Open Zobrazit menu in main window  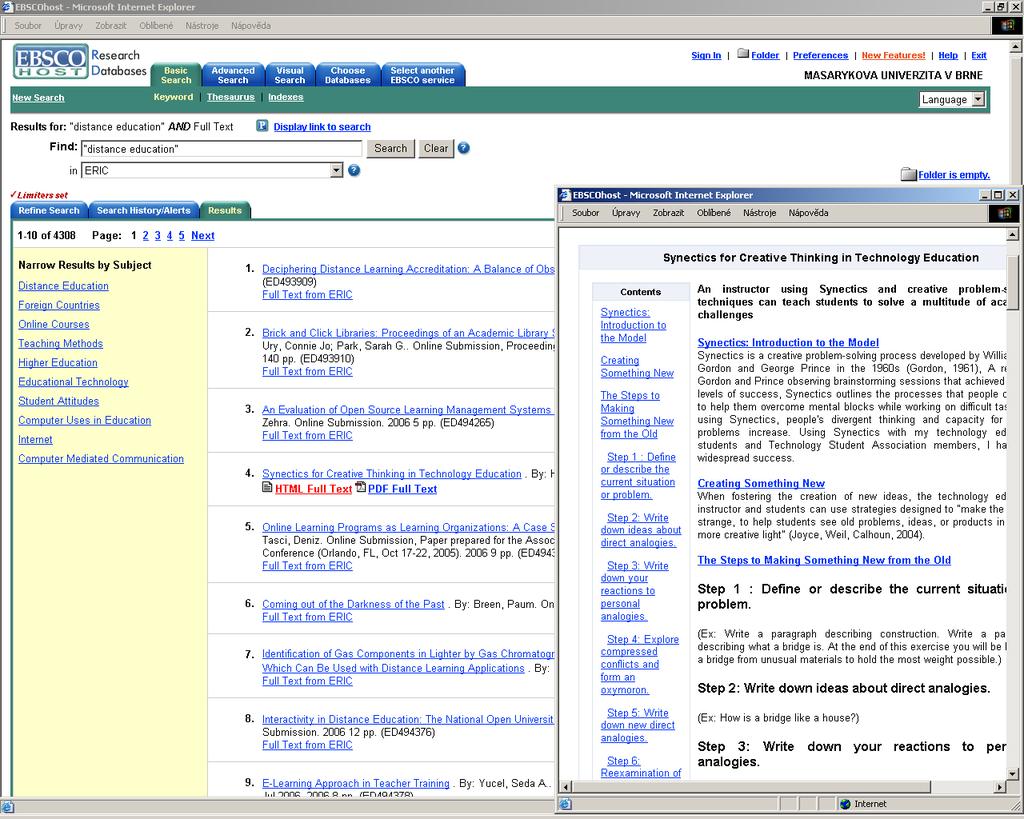[x=111, y=25]
